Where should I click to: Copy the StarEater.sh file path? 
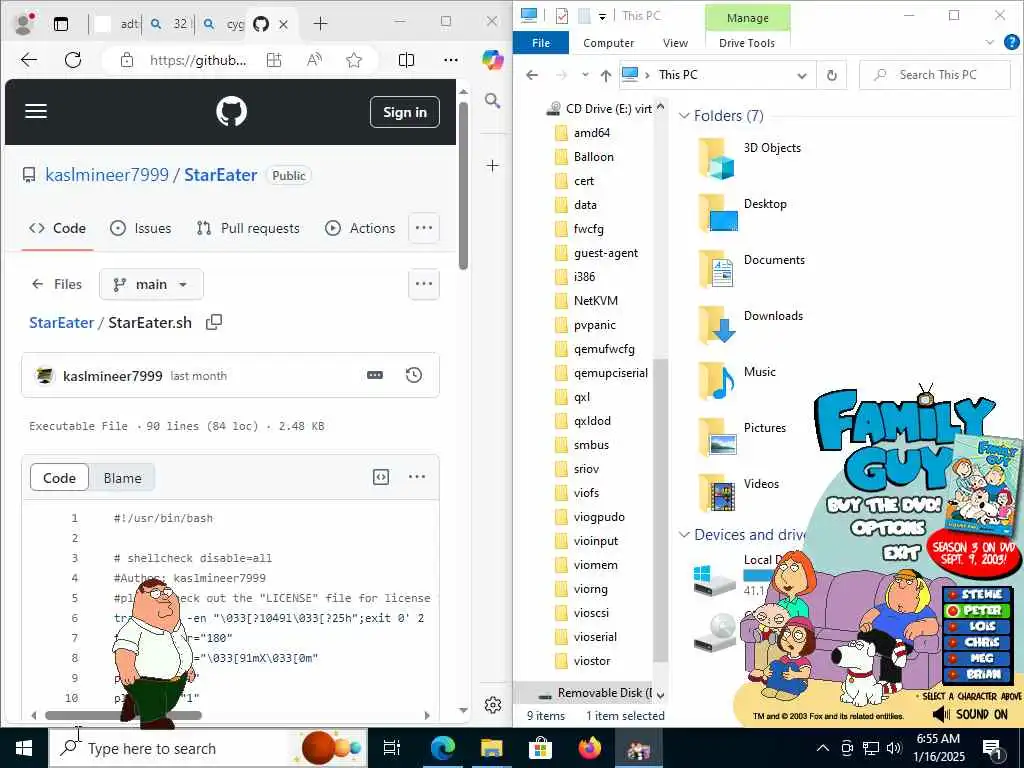[214, 322]
